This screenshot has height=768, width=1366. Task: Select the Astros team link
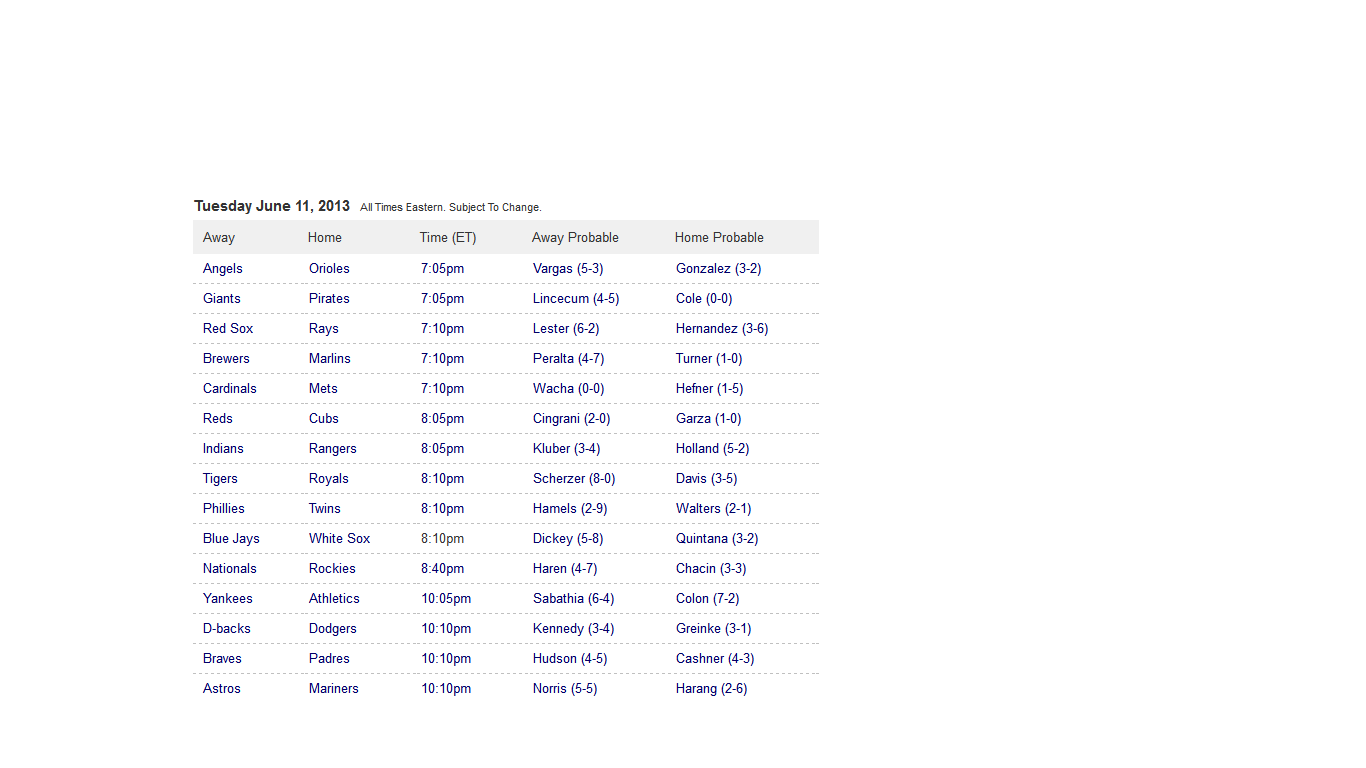(222, 688)
